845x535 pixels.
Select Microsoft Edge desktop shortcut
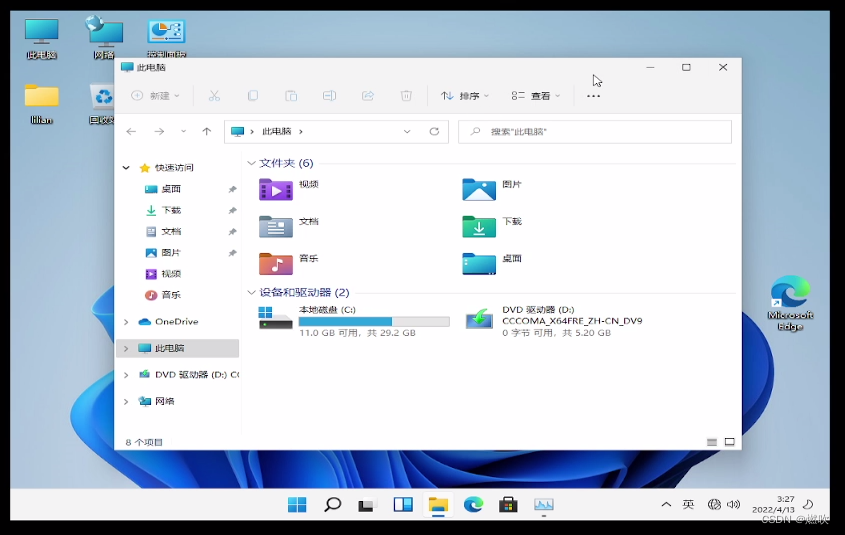[791, 303]
